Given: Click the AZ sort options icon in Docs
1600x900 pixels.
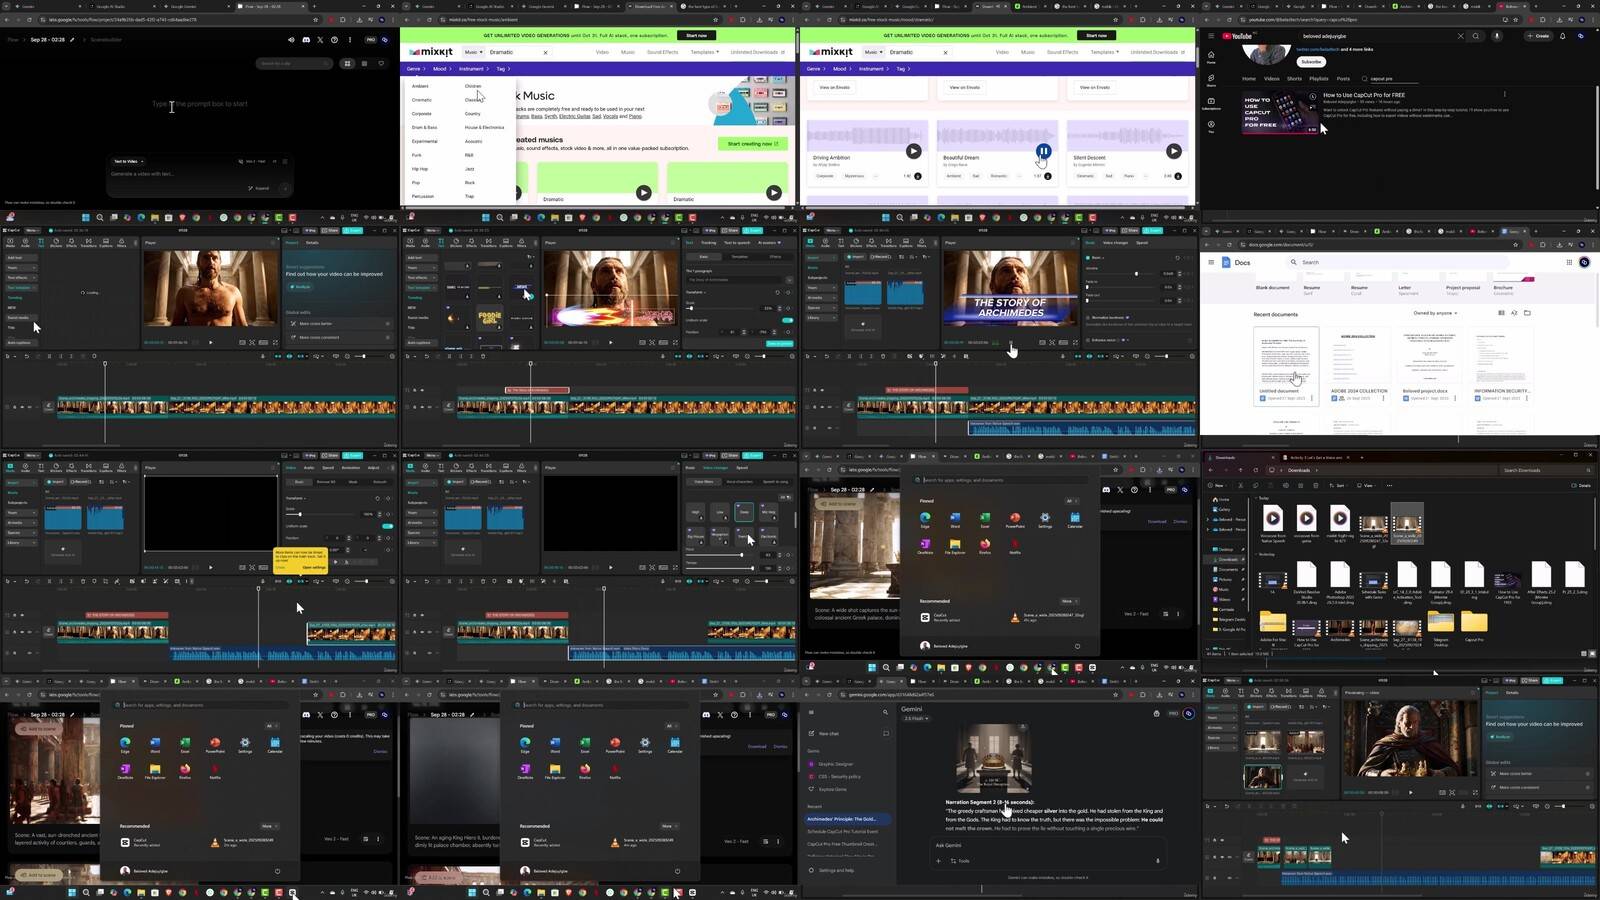Looking at the screenshot, I should pos(1514,313).
